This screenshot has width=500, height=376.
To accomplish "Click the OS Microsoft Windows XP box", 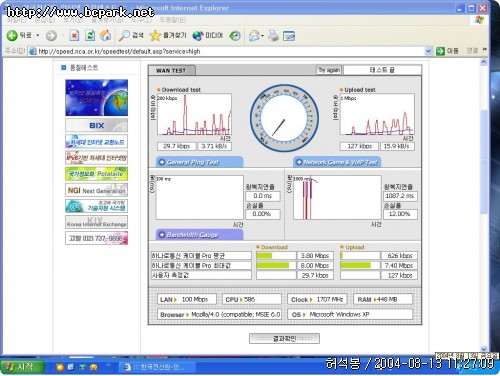I will tap(350, 314).
